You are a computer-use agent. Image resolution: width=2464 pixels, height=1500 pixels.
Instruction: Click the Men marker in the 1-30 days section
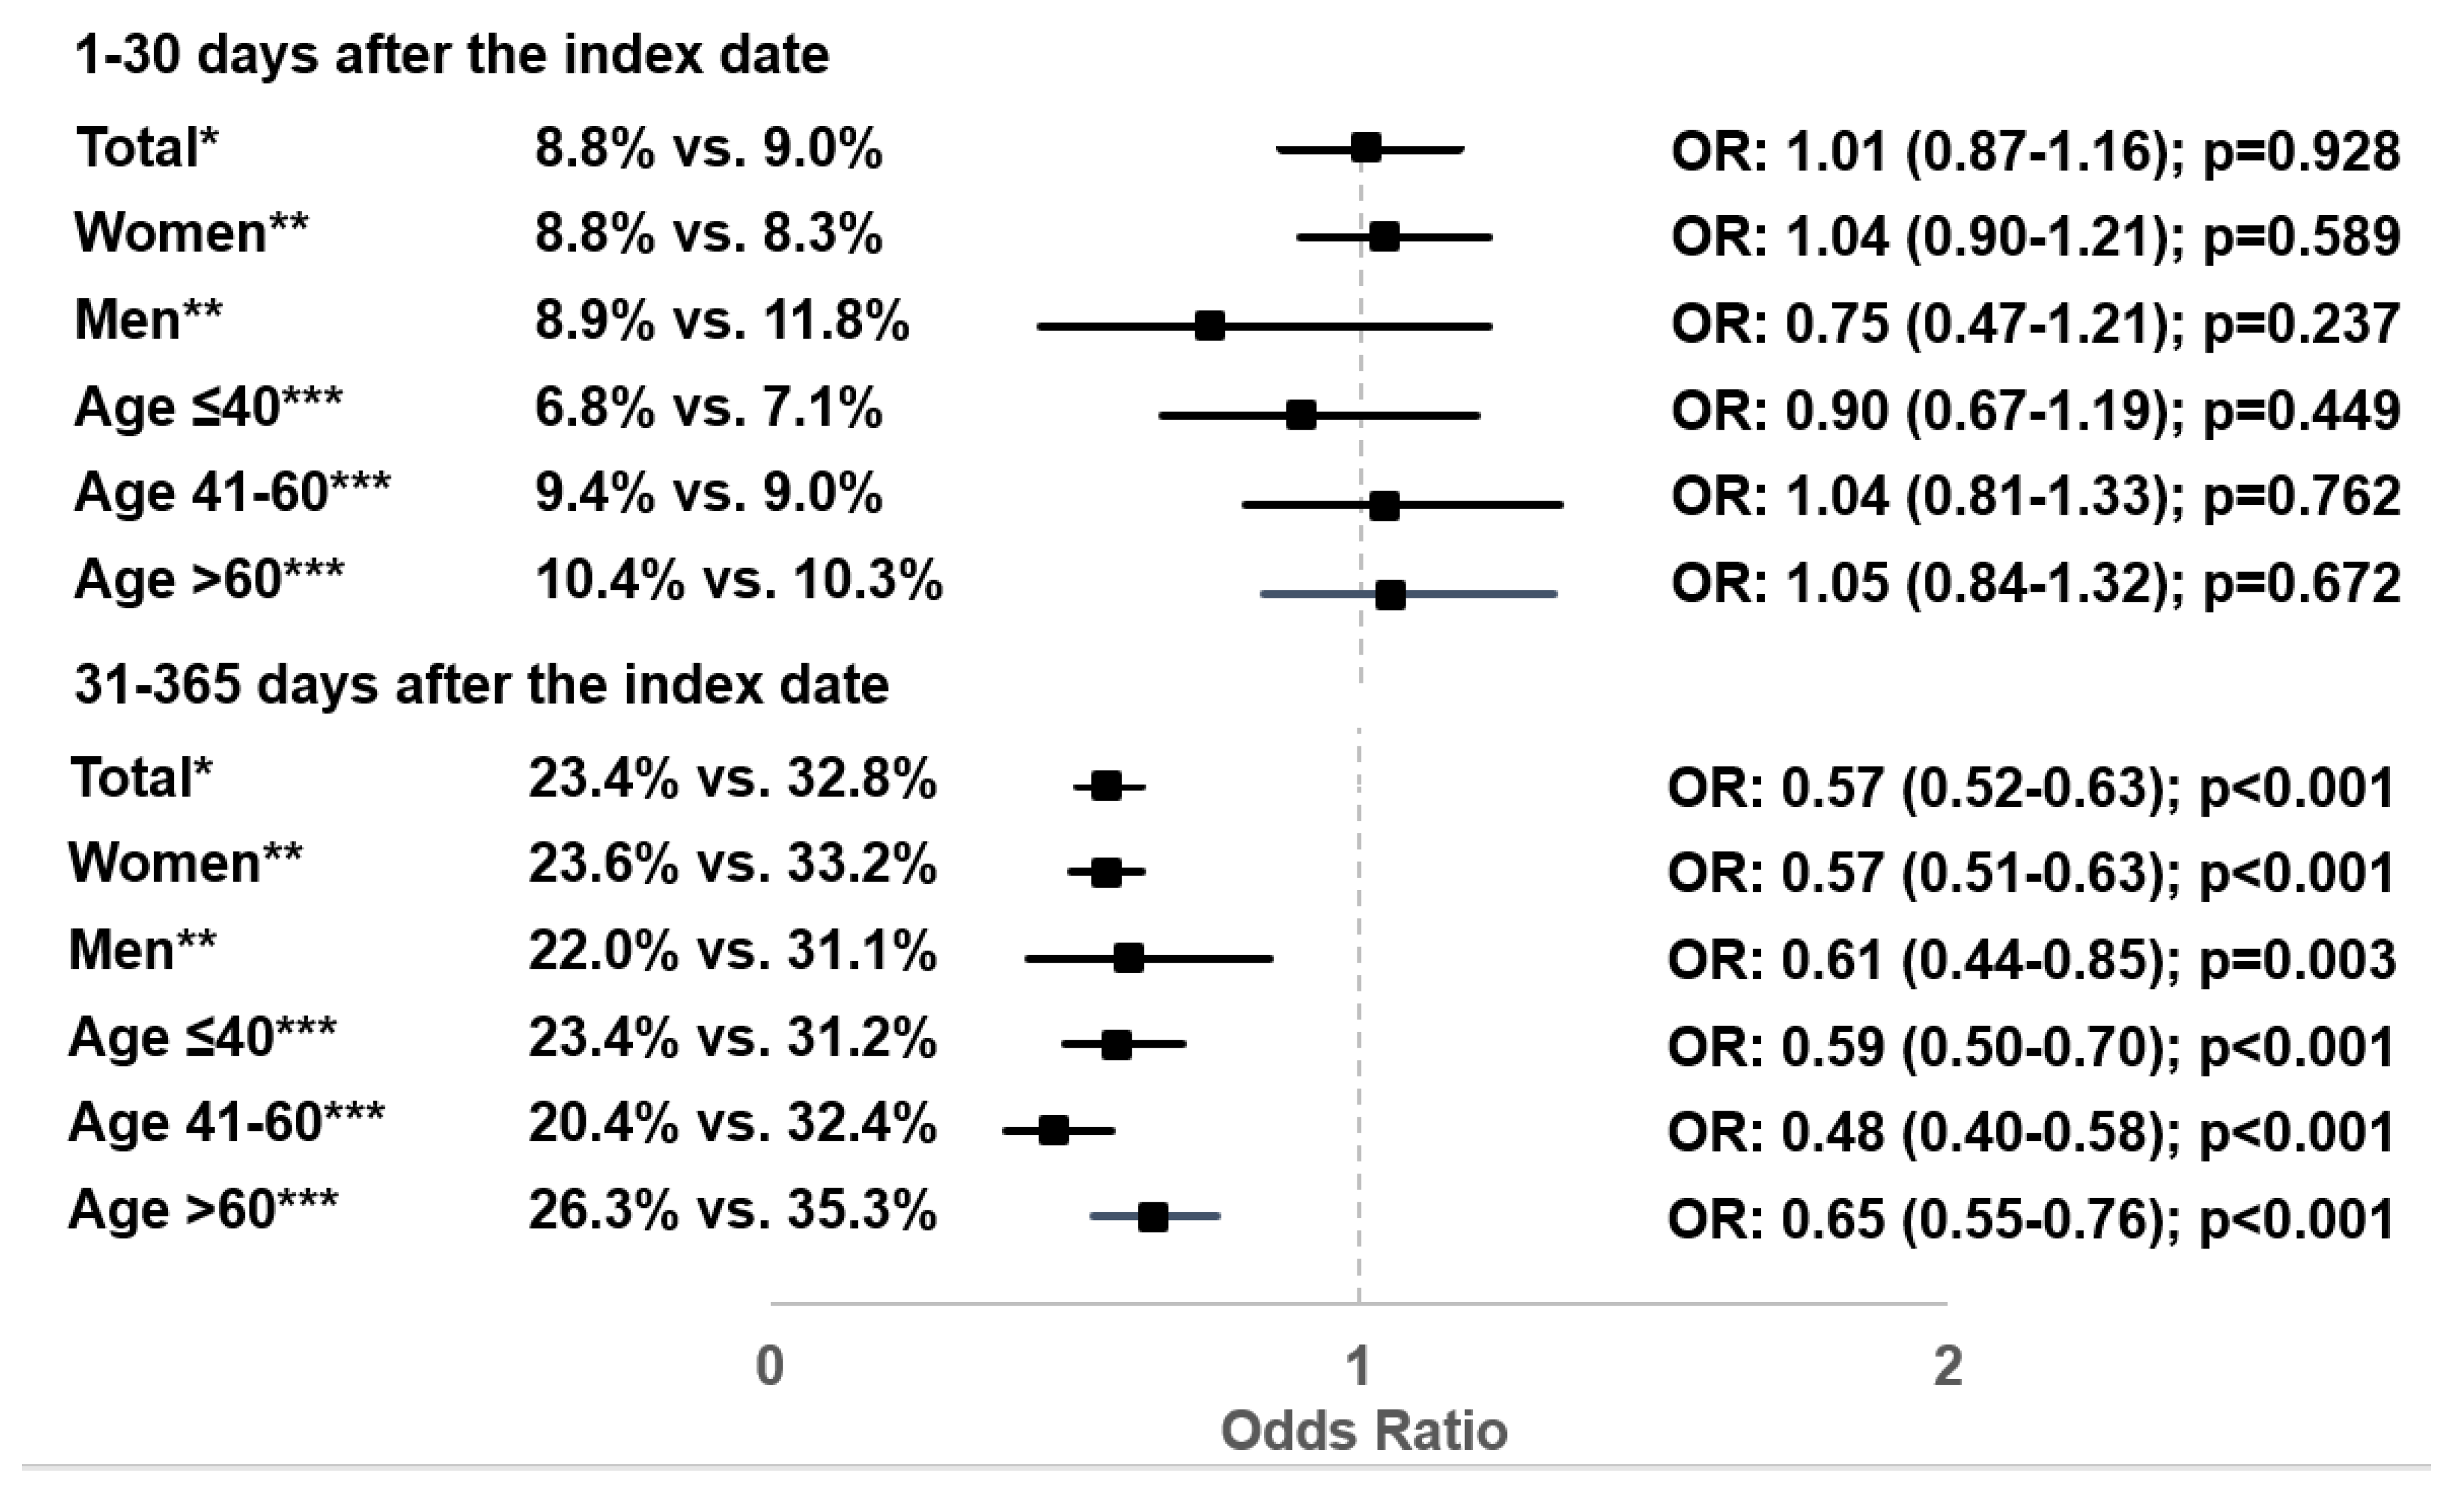pos(1210,326)
